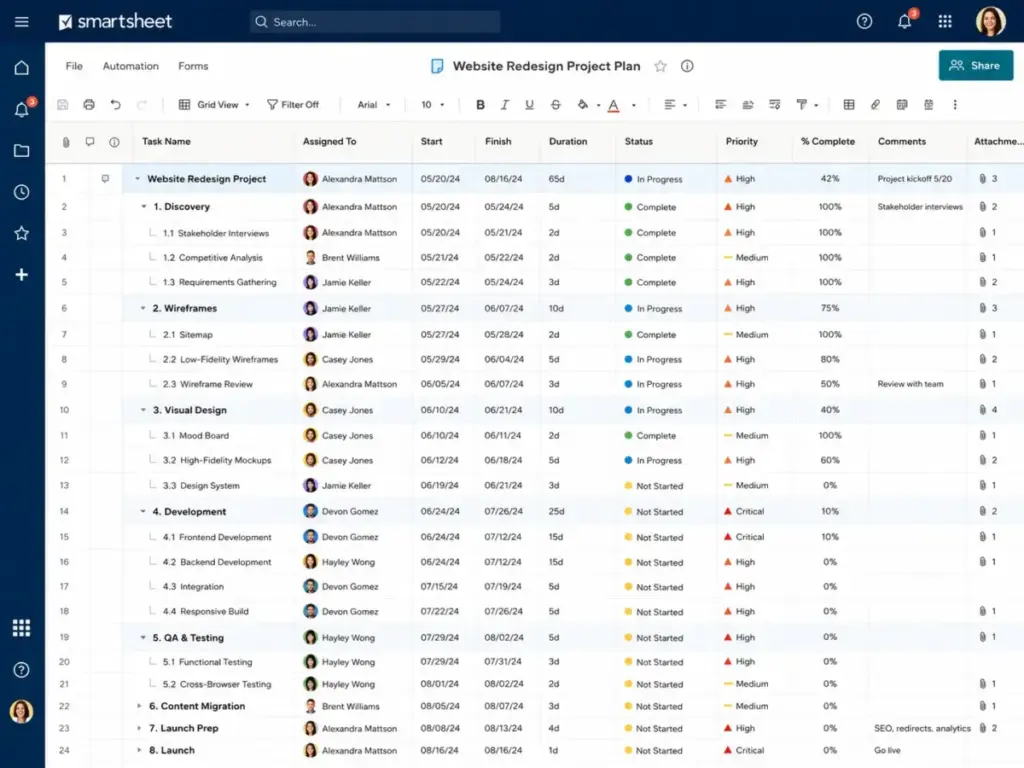Open the text color dropdown arrow
The height and width of the screenshot is (768, 1024).
[x=633, y=105]
